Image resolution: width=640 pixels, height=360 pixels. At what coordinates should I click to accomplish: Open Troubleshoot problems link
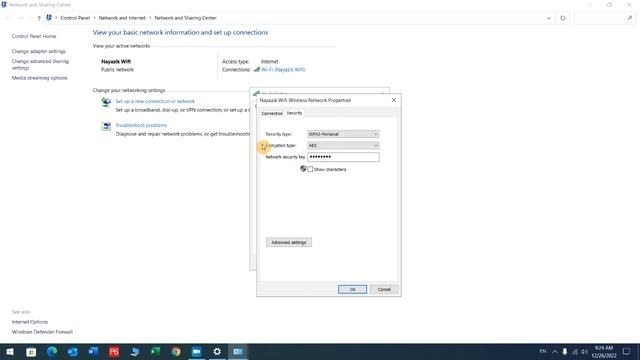(141, 125)
